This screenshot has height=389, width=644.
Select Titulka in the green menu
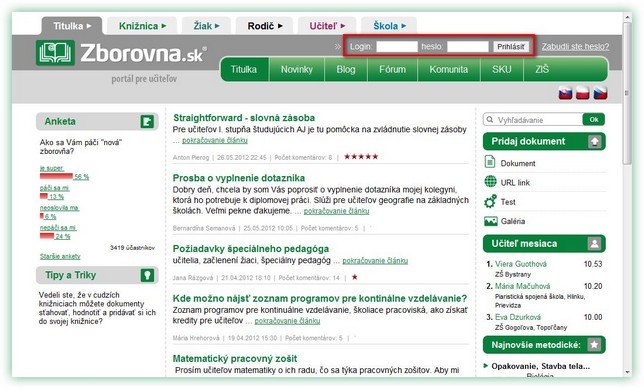[x=244, y=69]
